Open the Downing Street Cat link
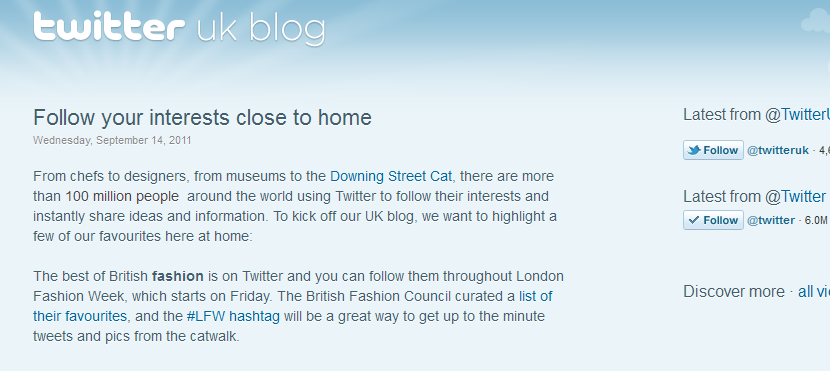Image resolution: width=830 pixels, height=371 pixels. tap(391, 176)
